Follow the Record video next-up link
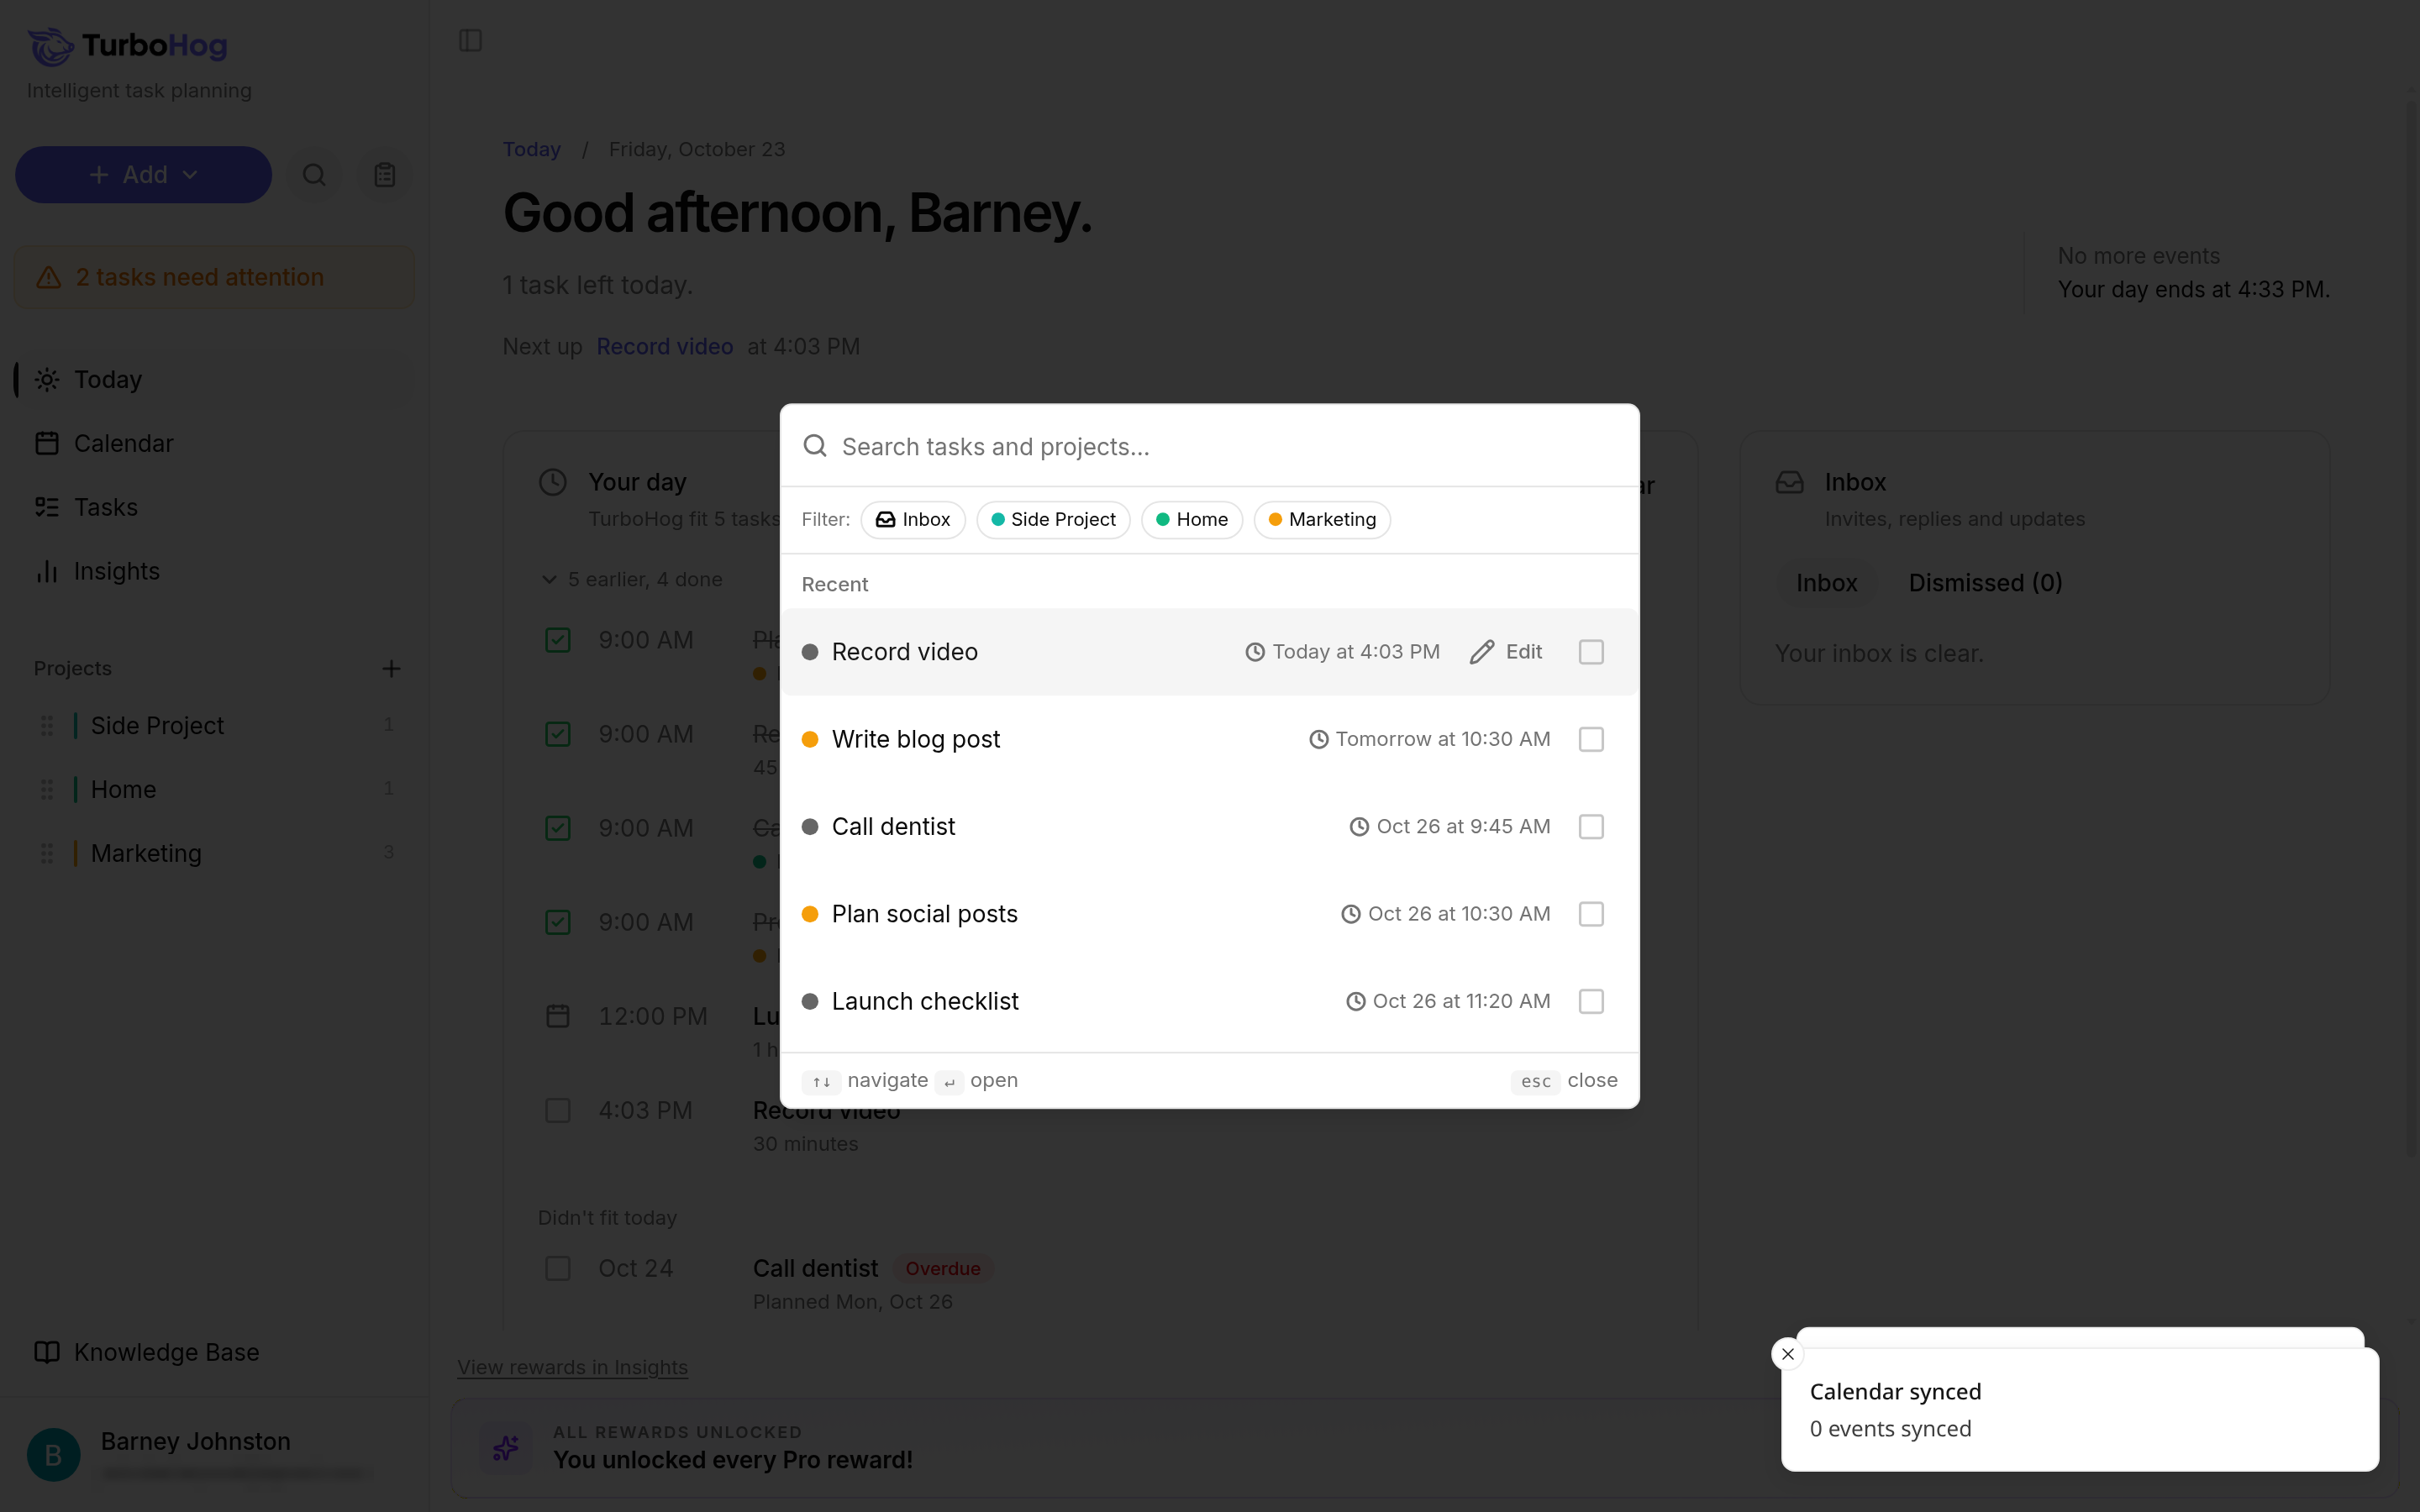The height and width of the screenshot is (1512, 2420). pyautogui.click(x=665, y=346)
